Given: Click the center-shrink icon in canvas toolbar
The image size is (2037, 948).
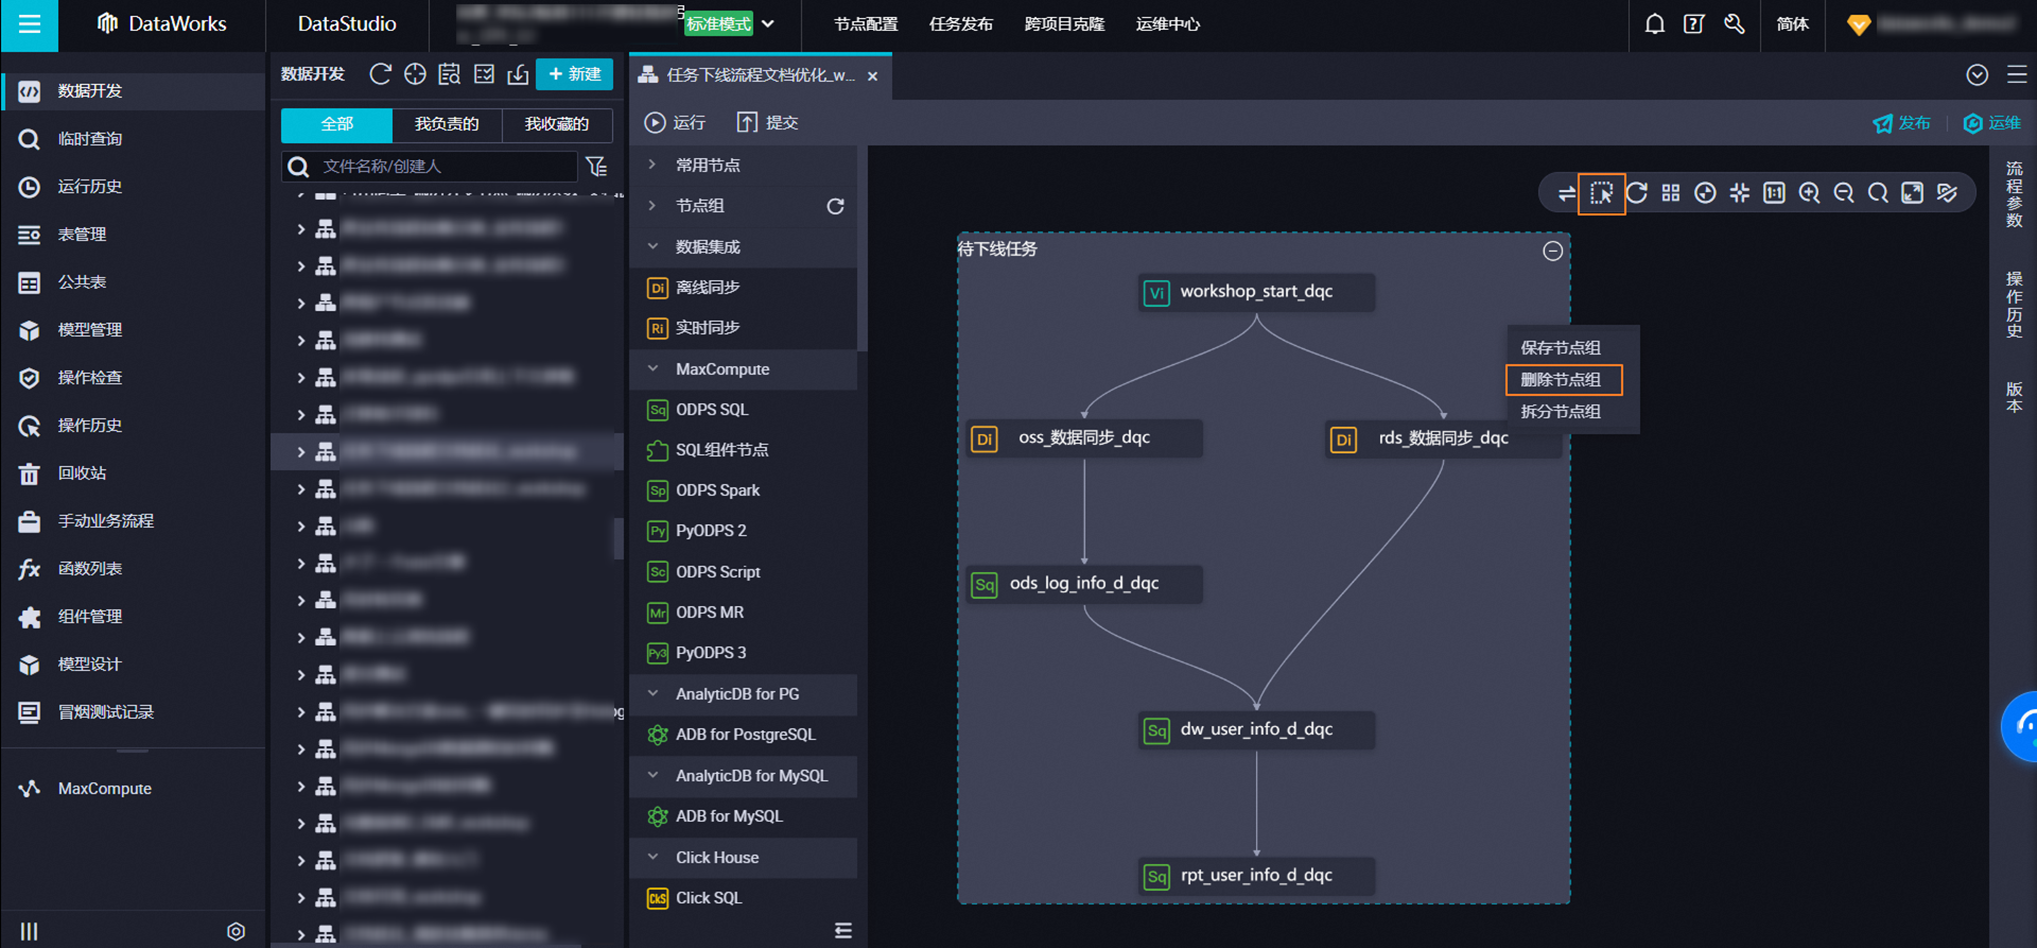Looking at the screenshot, I should click(1740, 193).
